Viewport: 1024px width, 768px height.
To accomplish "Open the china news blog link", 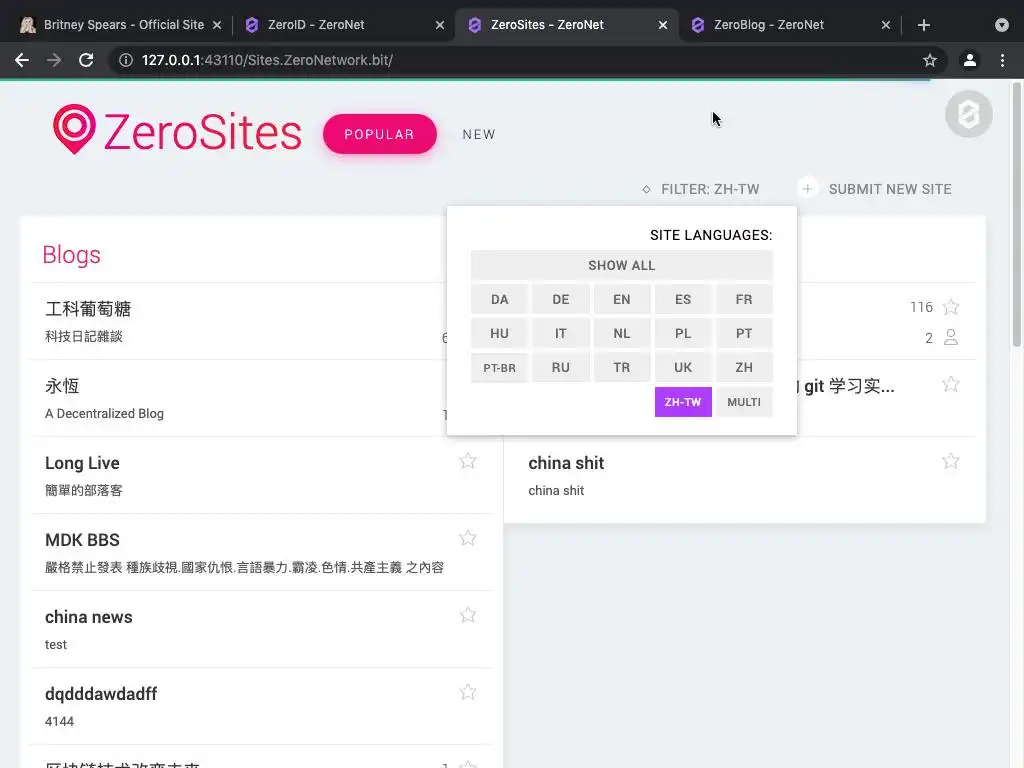I will click(x=89, y=617).
